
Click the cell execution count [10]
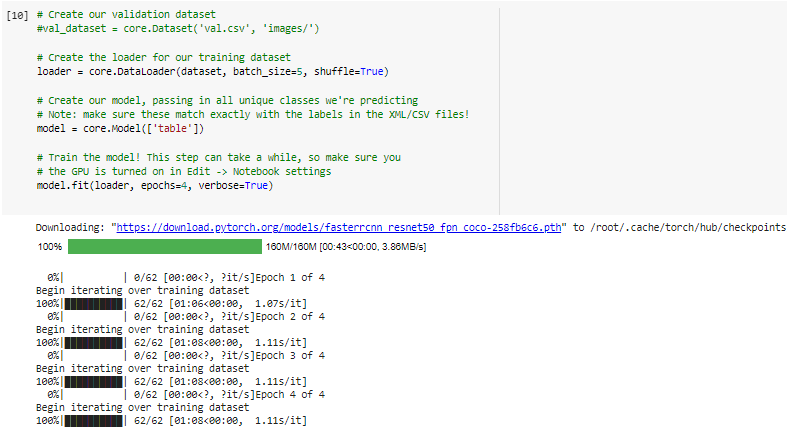tap(17, 15)
